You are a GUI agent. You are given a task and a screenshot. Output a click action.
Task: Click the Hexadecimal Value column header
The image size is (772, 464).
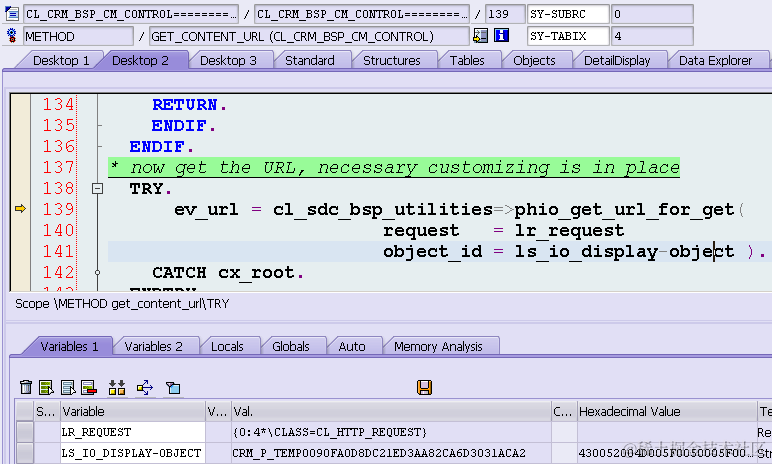click(x=667, y=411)
